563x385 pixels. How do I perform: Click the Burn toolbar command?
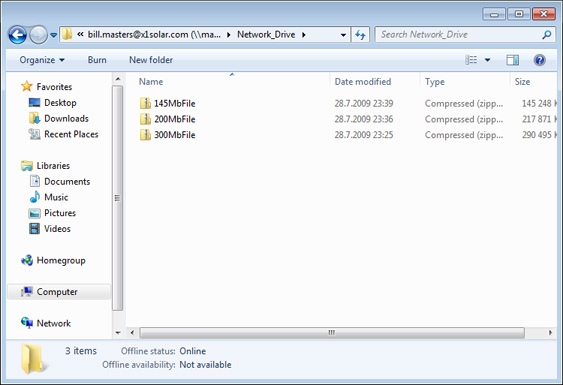pos(97,60)
